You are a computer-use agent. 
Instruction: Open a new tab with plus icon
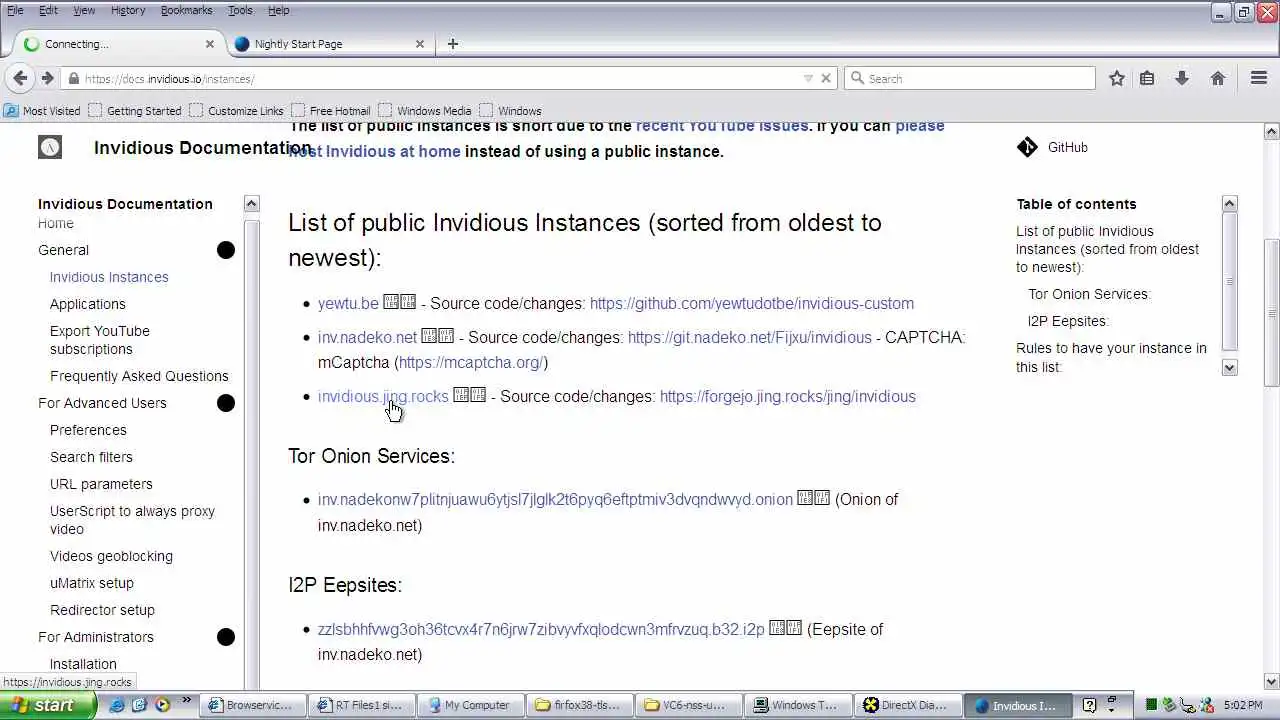click(x=453, y=44)
